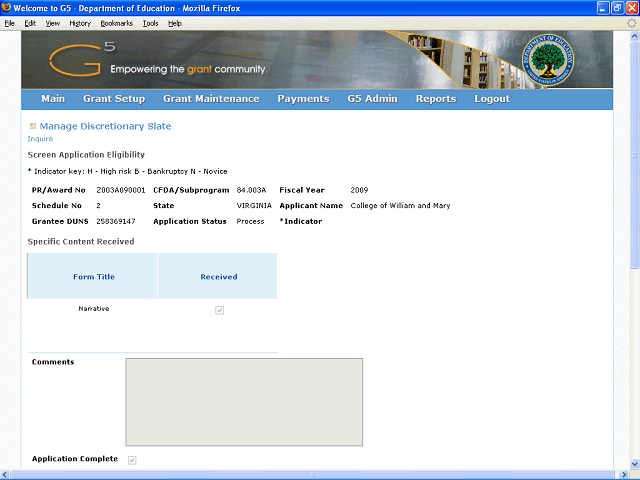Minimize the Firefox window
The height and width of the screenshot is (480, 640).
click(x=603, y=8)
